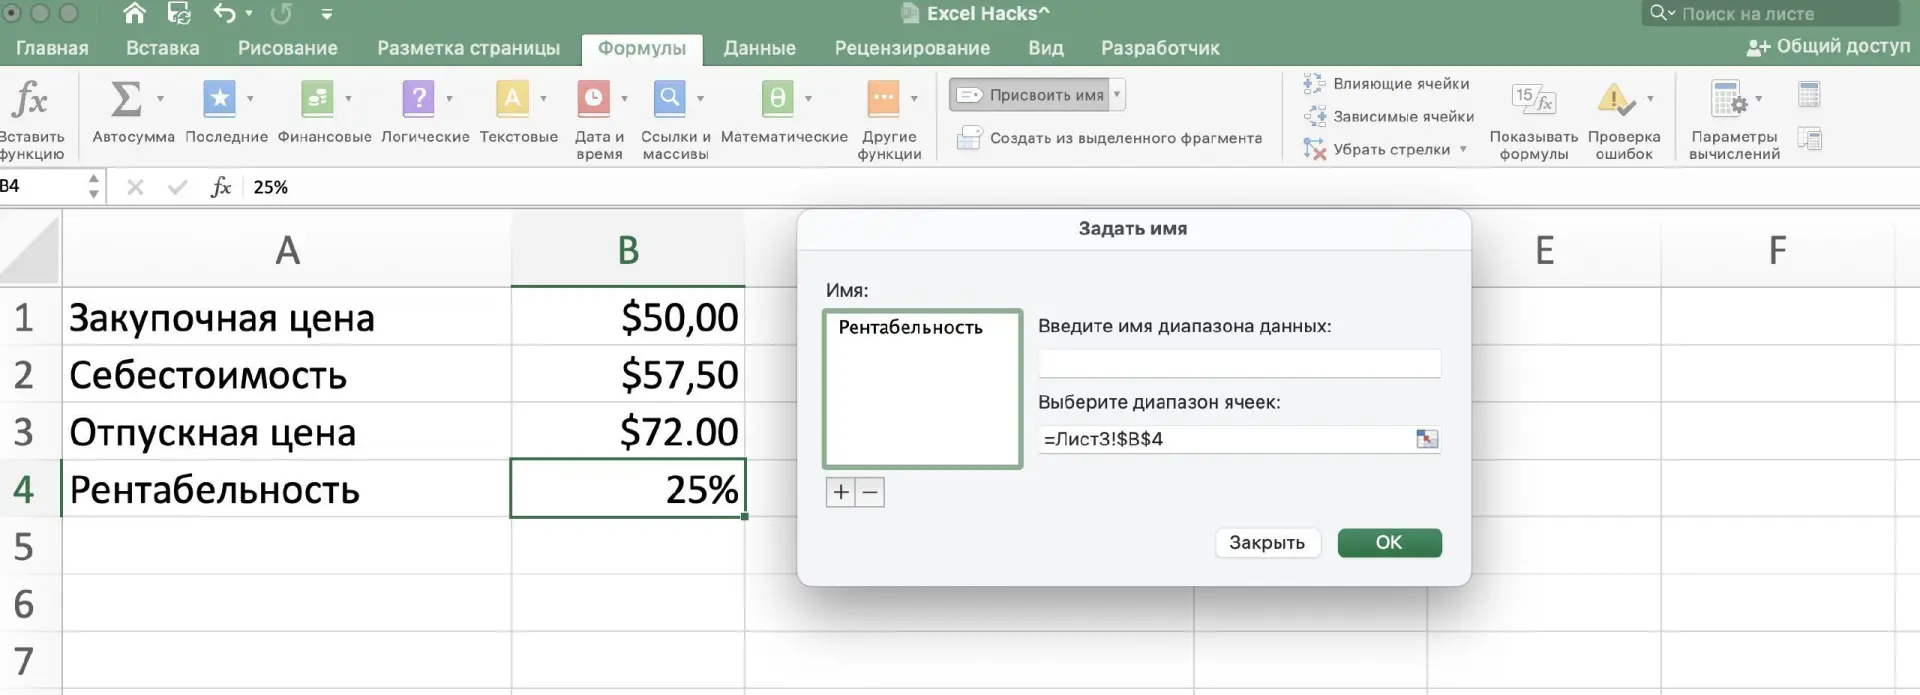1920x695 pixels.
Task: Click the data range name input field
Action: (1239, 363)
